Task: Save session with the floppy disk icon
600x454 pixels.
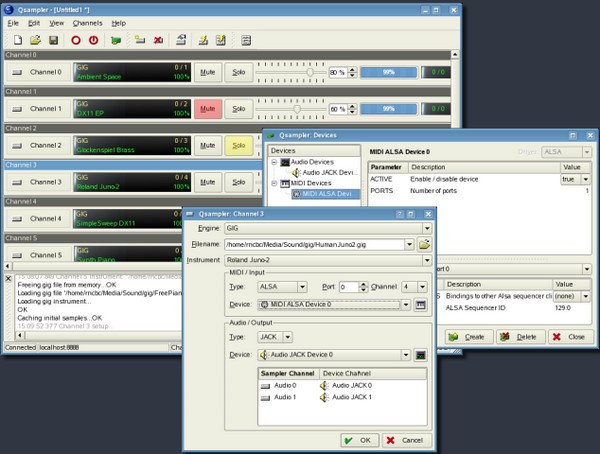Action: point(53,40)
